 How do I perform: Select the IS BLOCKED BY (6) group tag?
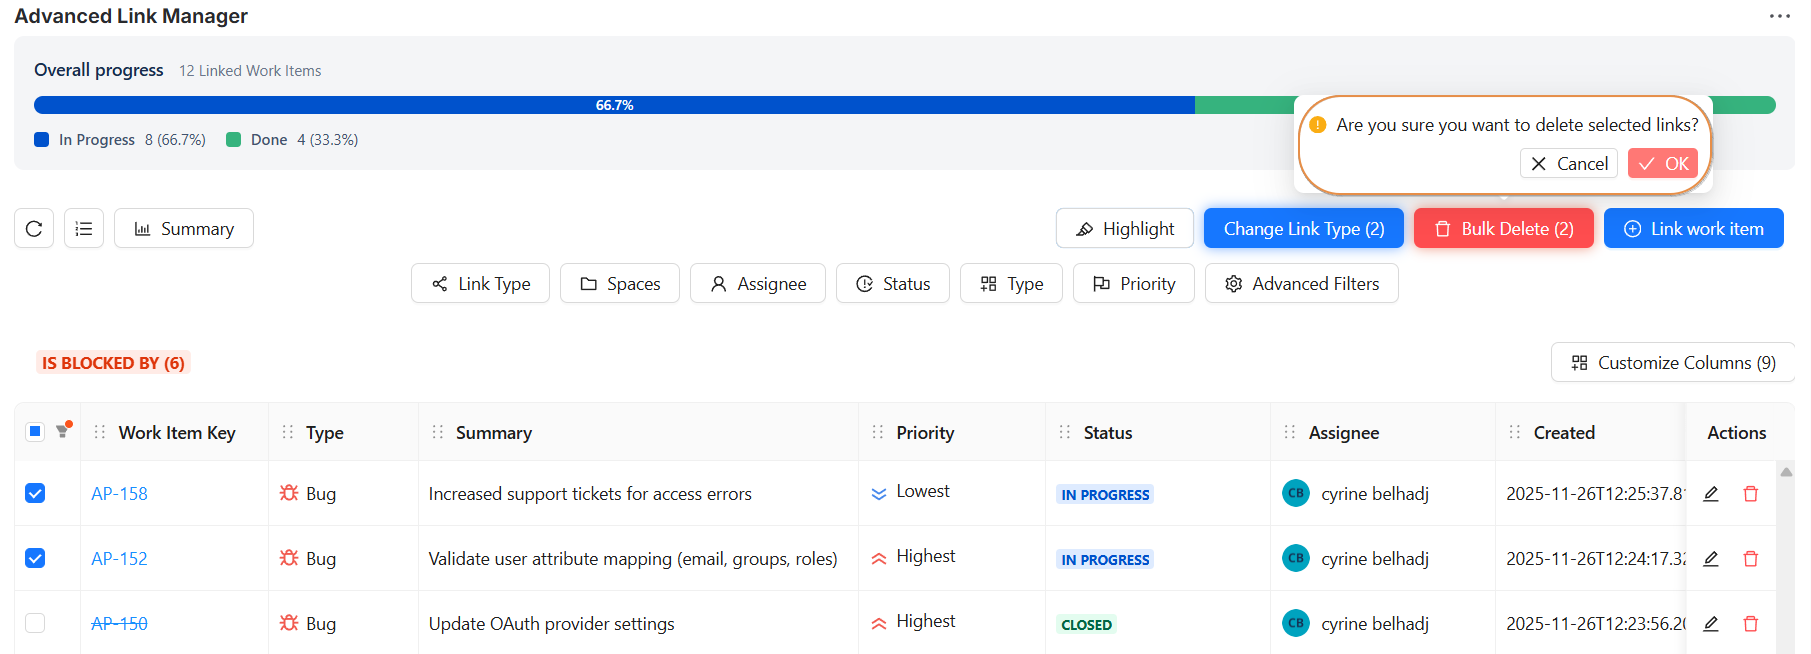coord(113,363)
